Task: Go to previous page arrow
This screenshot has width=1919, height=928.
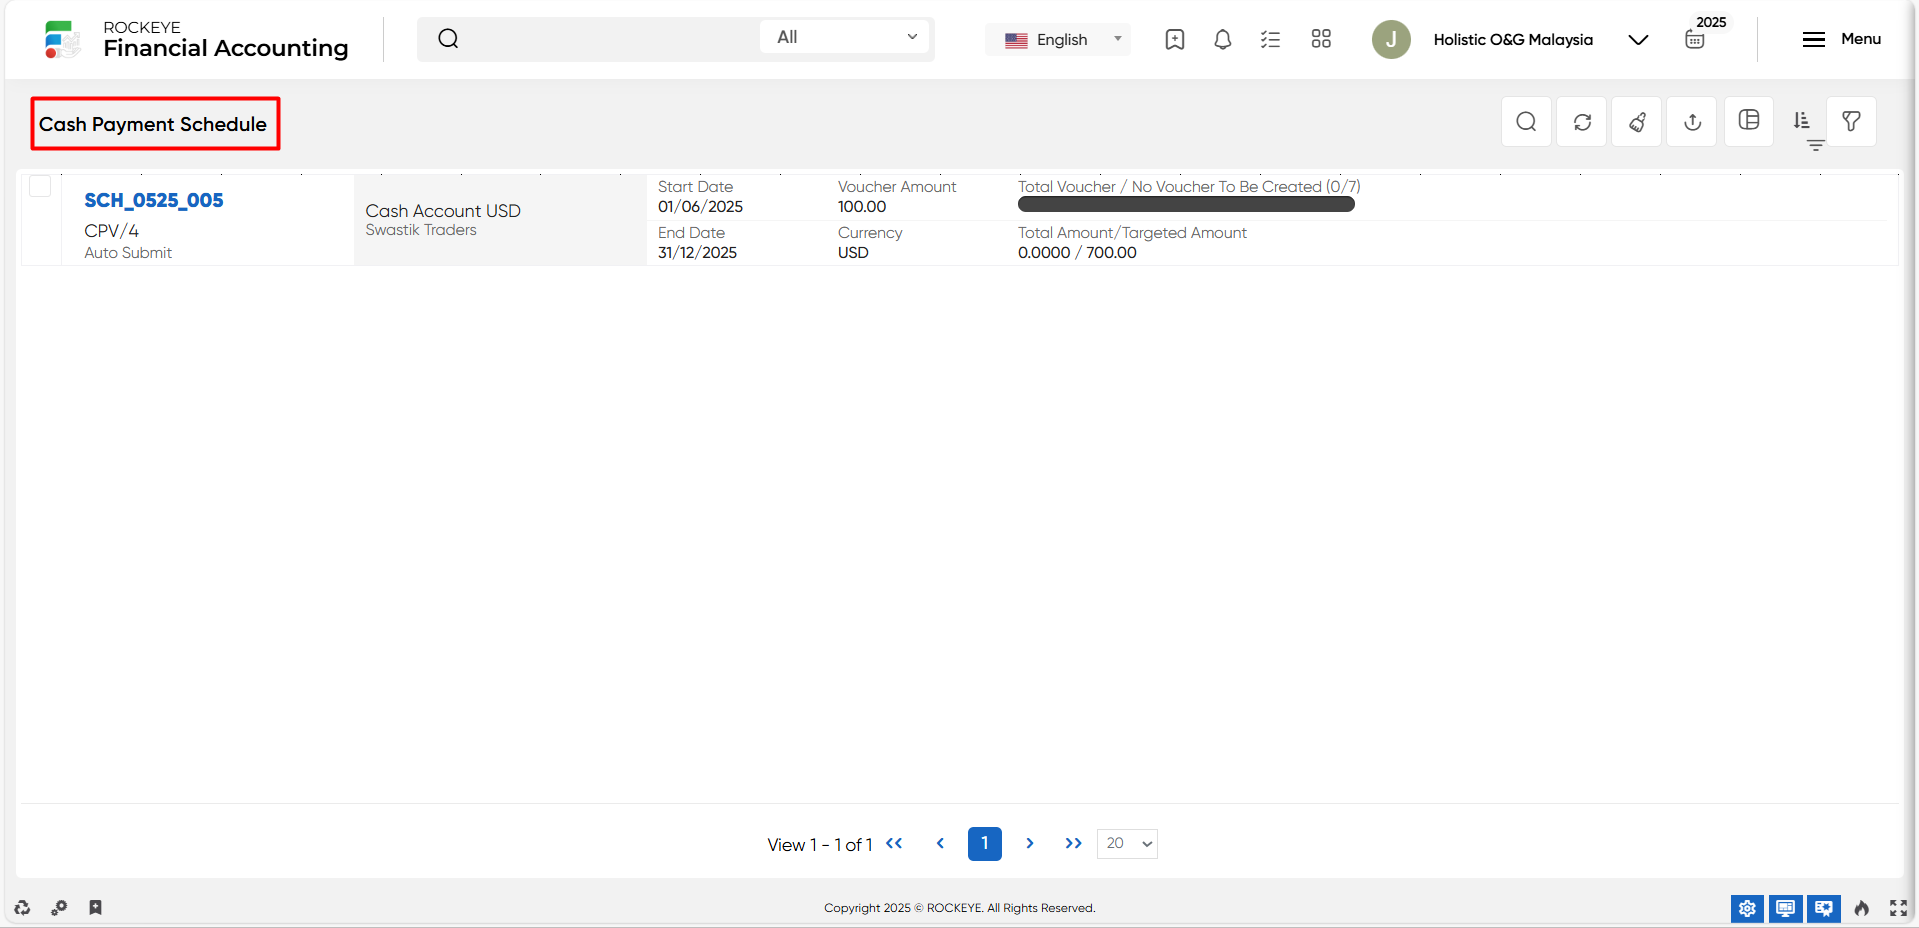Action: pos(940,844)
